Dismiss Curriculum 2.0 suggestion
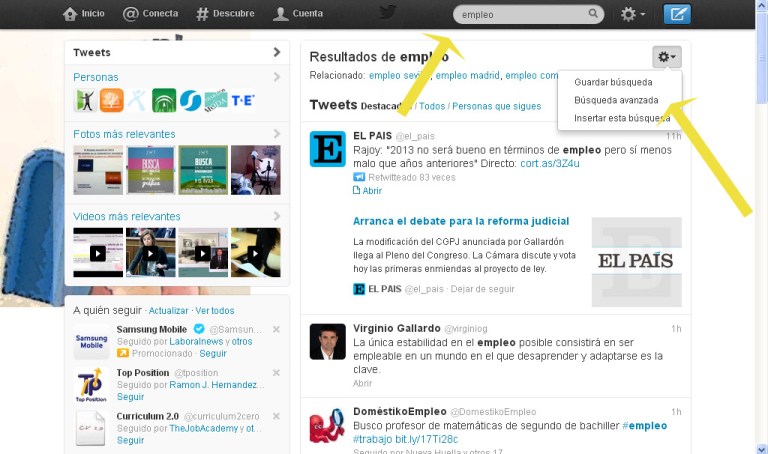This screenshot has width=768, height=454. tap(276, 416)
